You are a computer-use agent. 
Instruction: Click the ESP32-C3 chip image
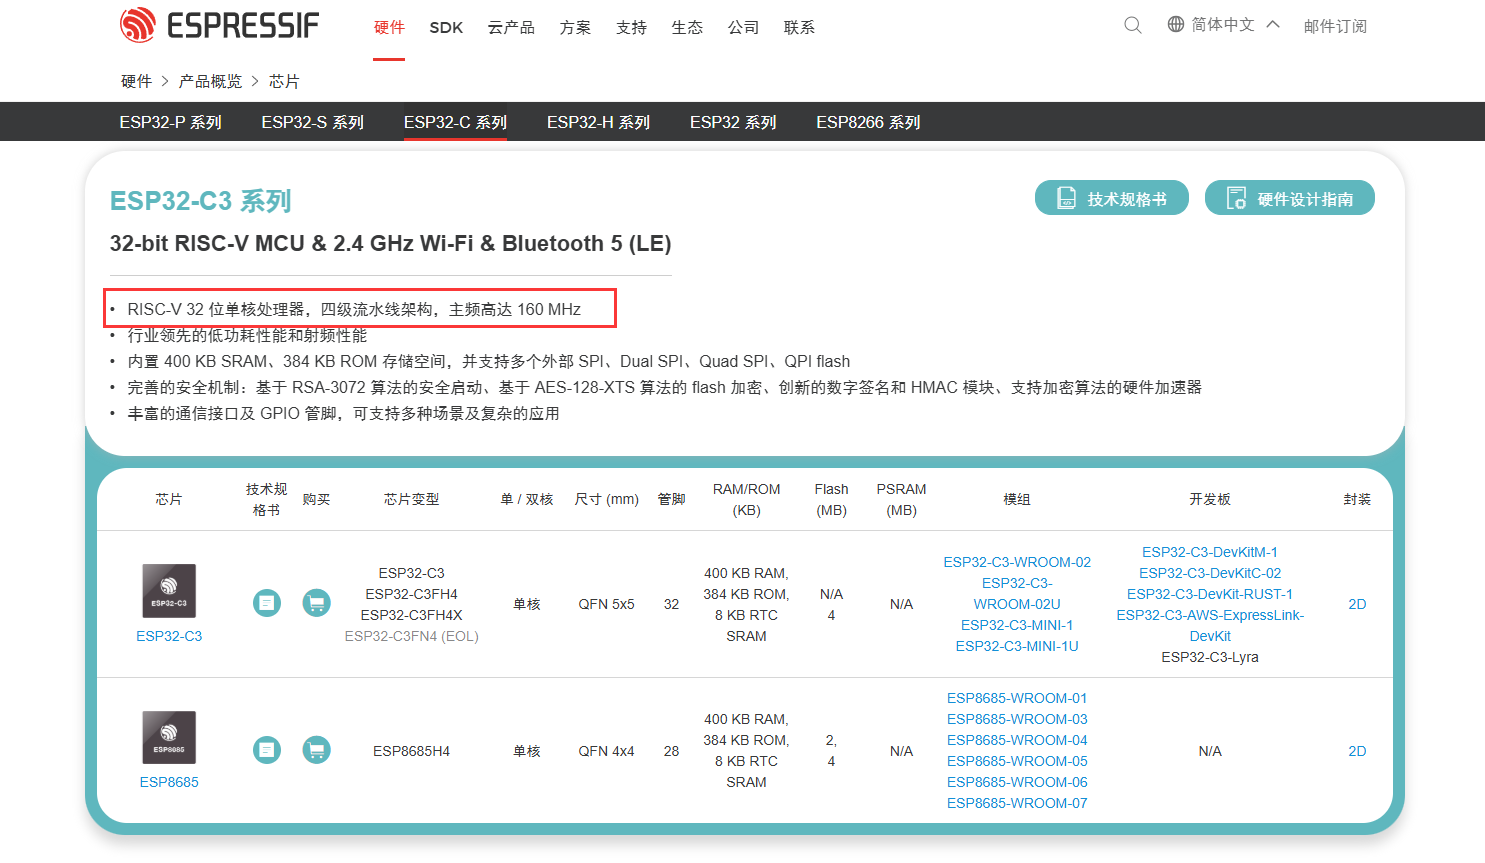pos(169,591)
